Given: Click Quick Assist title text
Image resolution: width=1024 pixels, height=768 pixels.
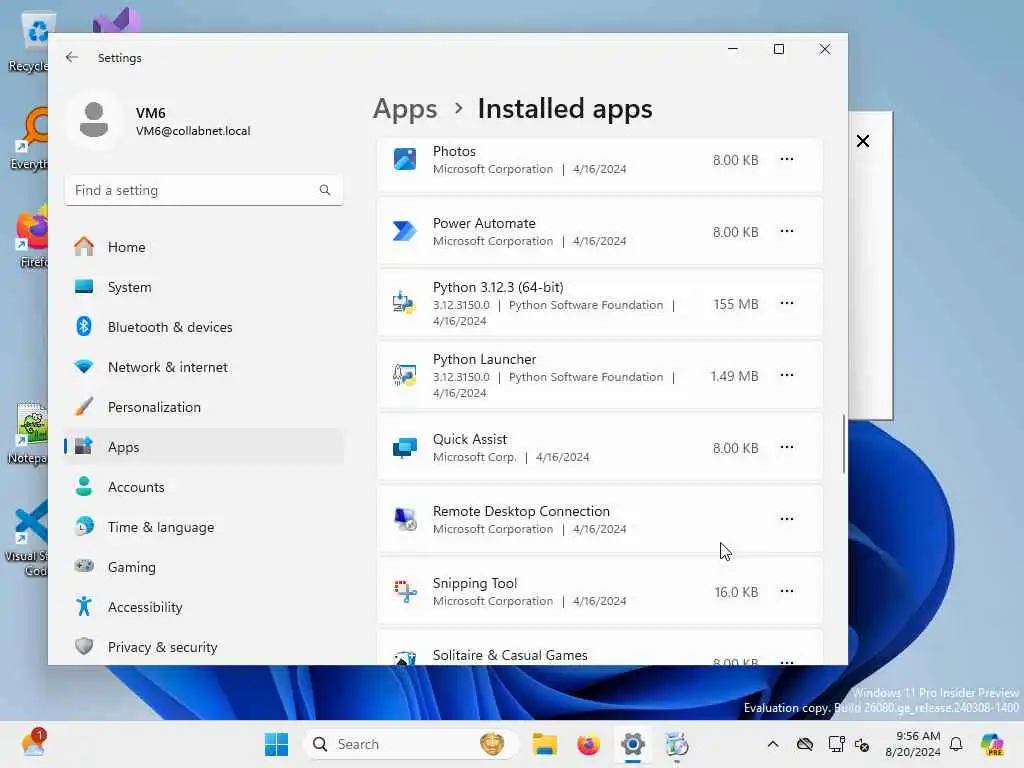Looking at the screenshot, I should [470, 440].
